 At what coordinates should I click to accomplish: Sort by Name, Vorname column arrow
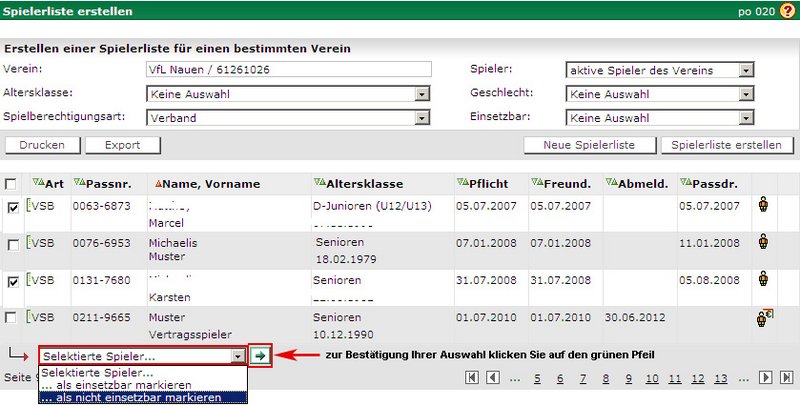(x=157, y=183)
